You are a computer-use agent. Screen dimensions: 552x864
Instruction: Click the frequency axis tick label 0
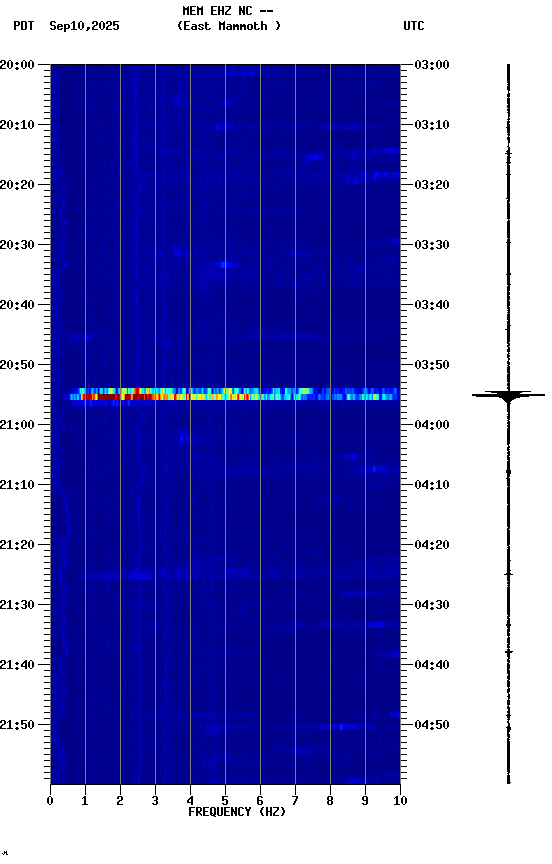click(50, 801)
